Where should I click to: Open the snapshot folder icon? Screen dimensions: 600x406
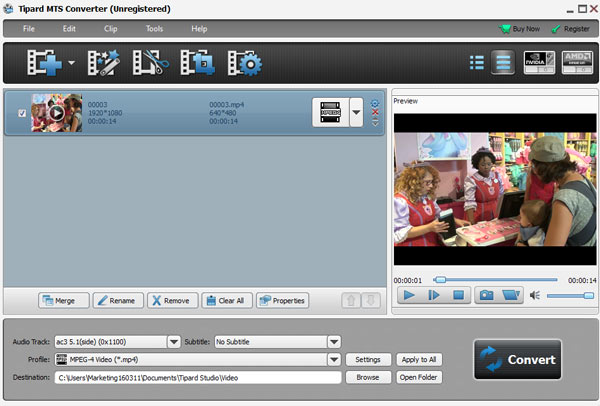pos(511,295)
